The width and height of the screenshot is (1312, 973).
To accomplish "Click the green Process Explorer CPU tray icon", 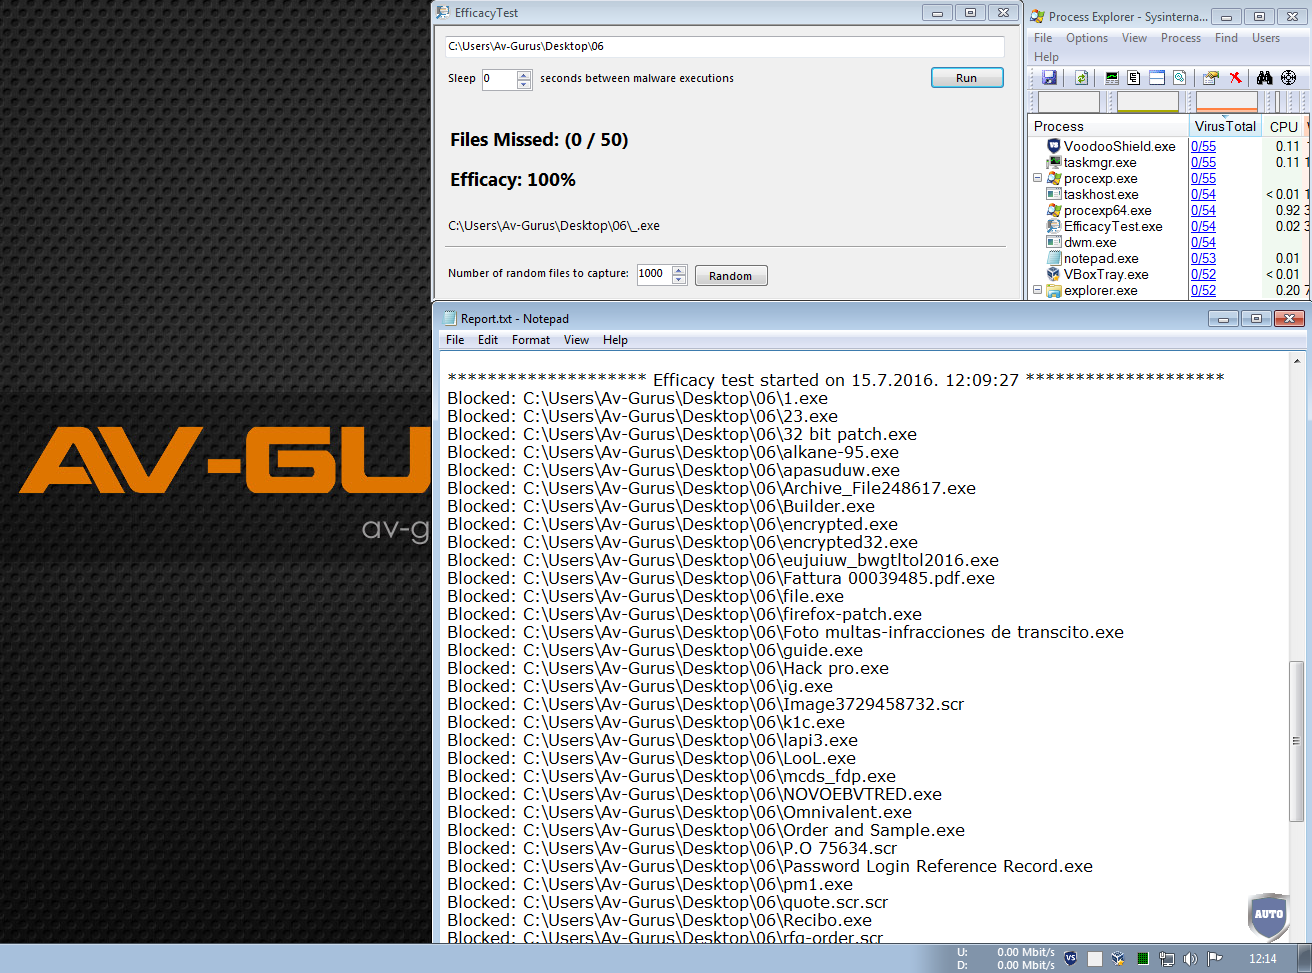I will (x=1143, y=958).
